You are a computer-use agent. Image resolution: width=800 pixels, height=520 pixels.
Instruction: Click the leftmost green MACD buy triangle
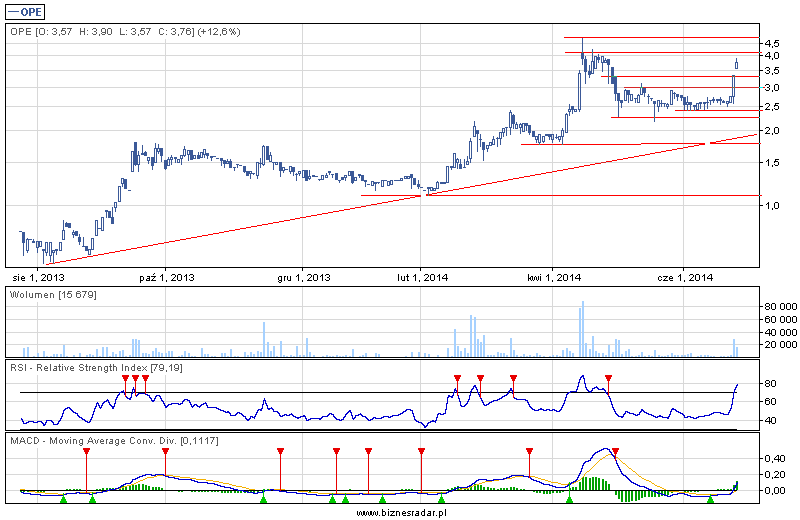coord(63,499)
